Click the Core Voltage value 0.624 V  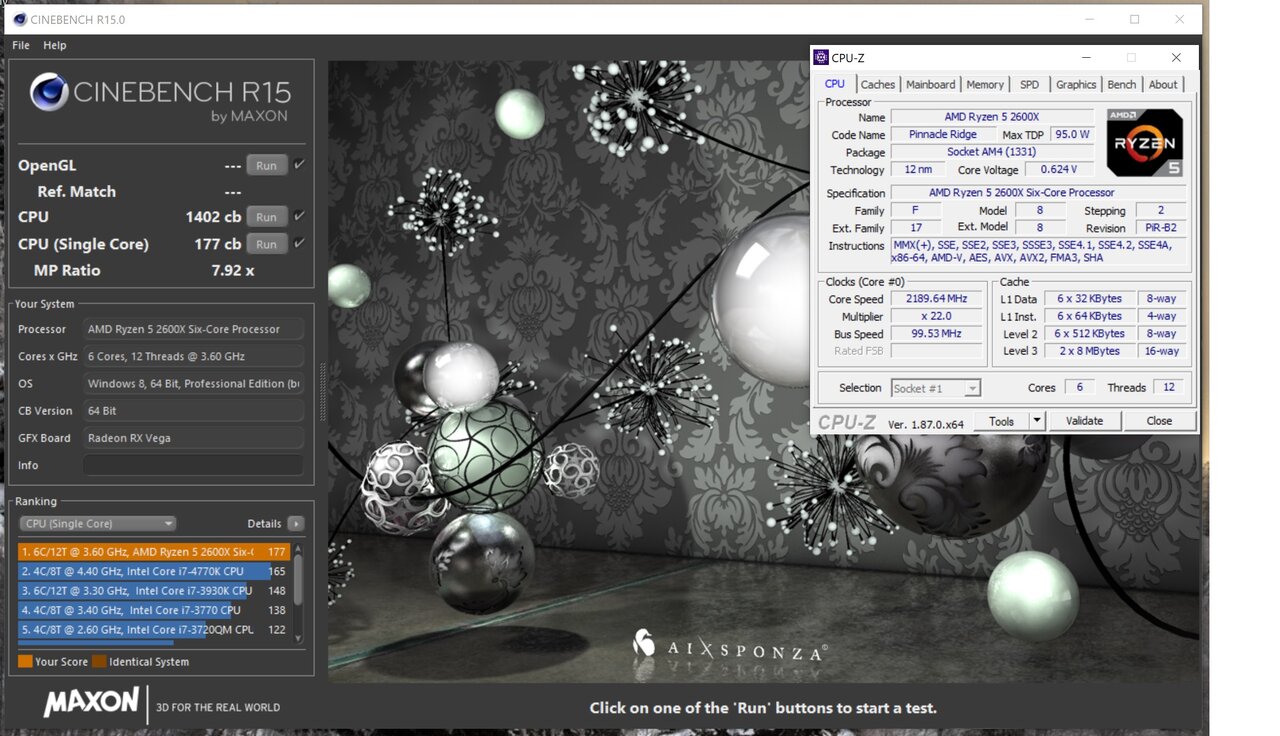[1059, 170]
